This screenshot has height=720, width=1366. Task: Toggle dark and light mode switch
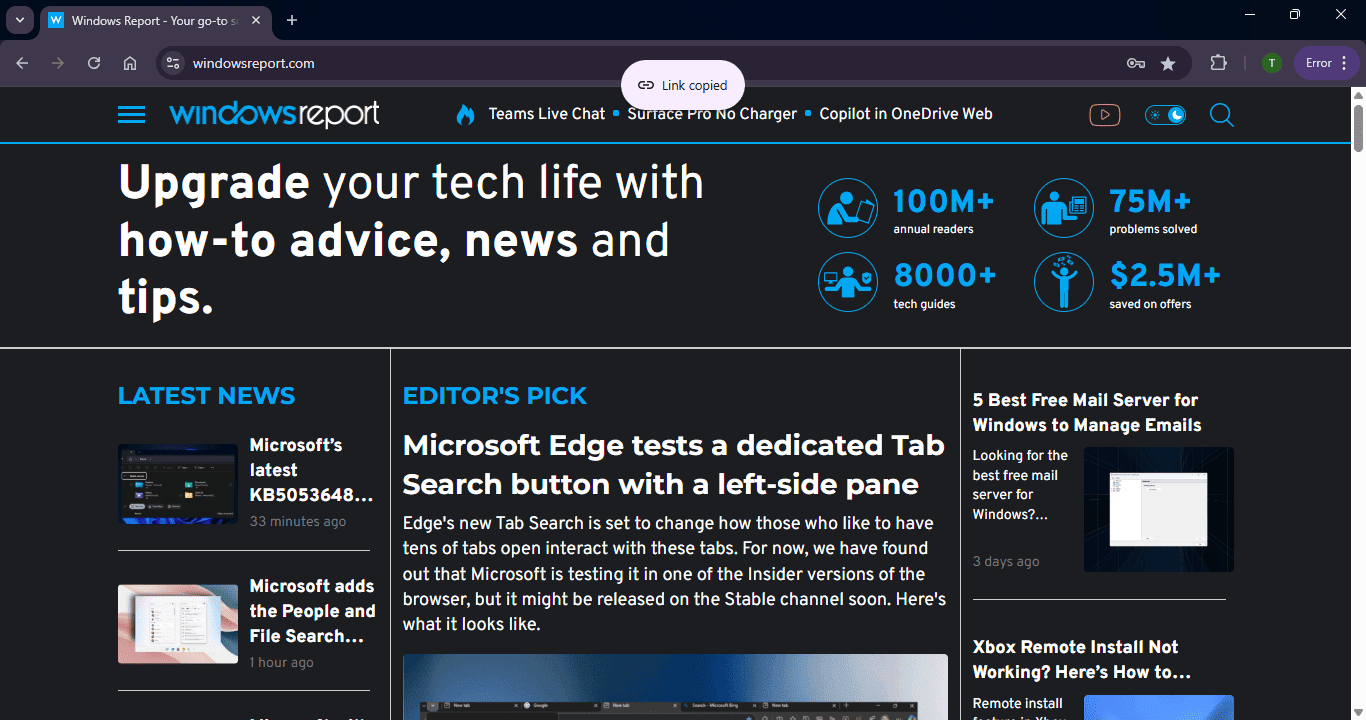[x=1165, y=115]
